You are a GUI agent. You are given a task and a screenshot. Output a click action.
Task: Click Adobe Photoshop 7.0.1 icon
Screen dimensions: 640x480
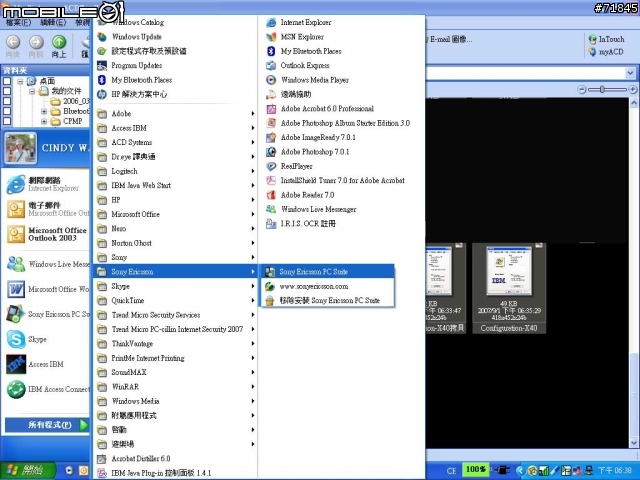click(x=271, y=152)
